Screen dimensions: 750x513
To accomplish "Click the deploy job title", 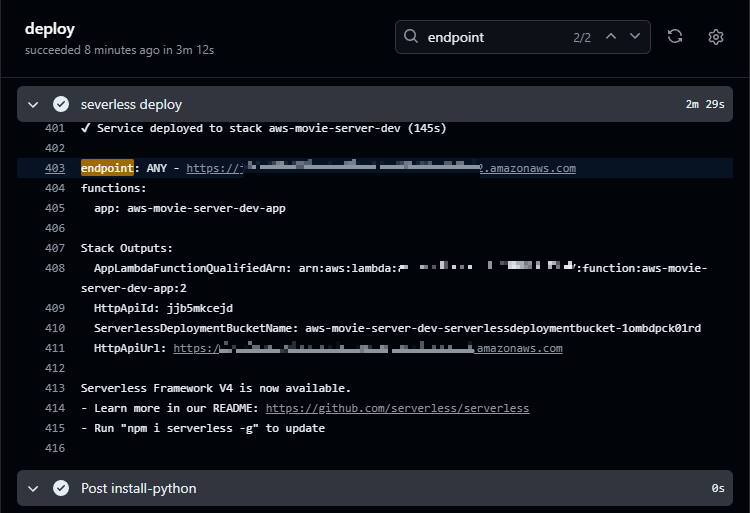I will (x=50, y=29).
